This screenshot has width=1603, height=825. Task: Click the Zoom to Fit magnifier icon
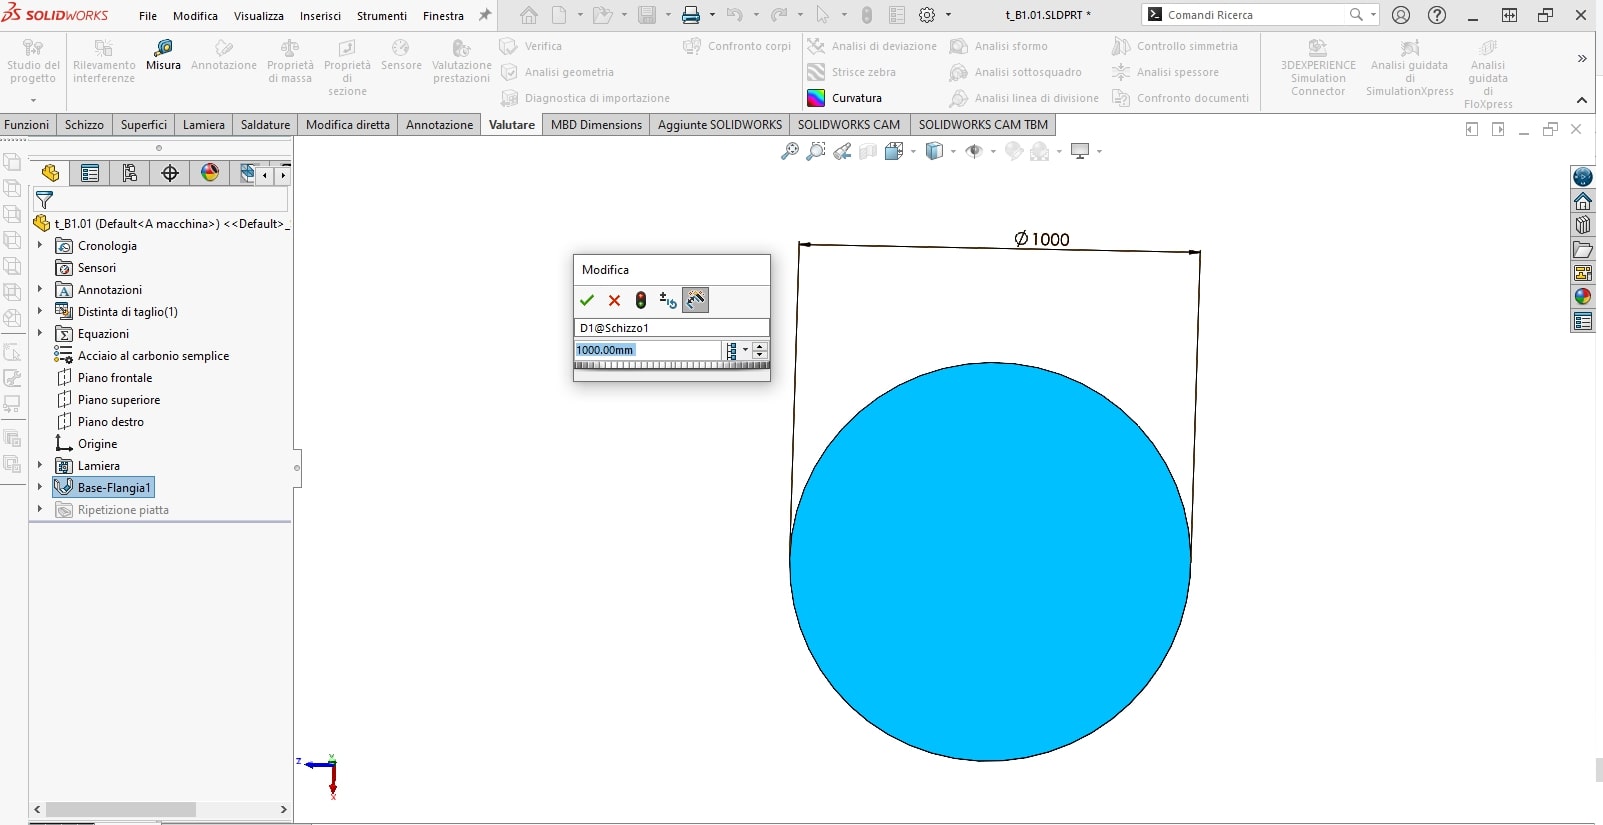click(x=790, y=151)
